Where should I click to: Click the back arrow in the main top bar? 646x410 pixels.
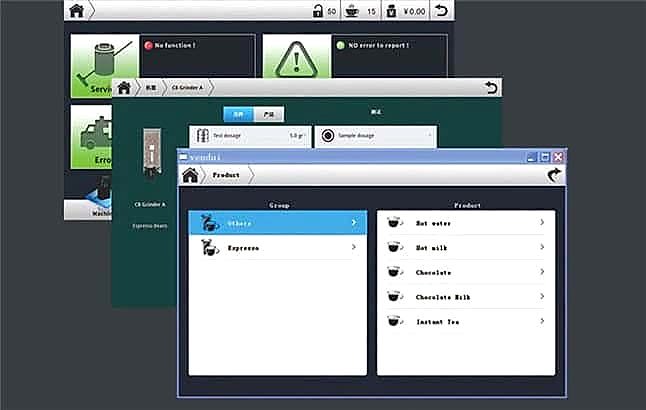click(x=442, y=10)
